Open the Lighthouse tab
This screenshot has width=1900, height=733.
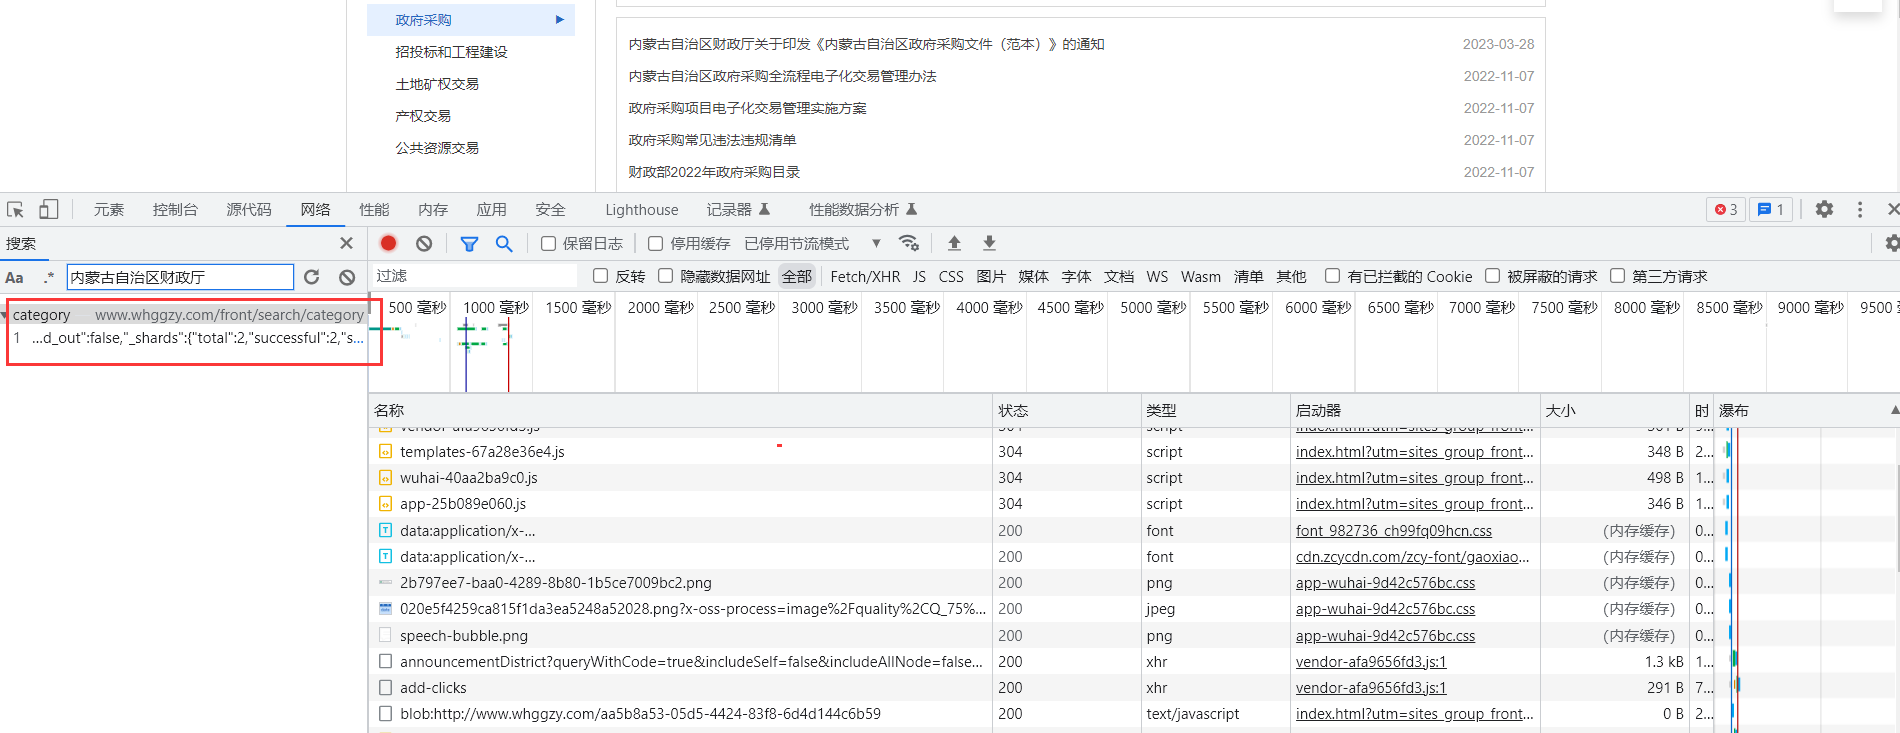point(642,209)
